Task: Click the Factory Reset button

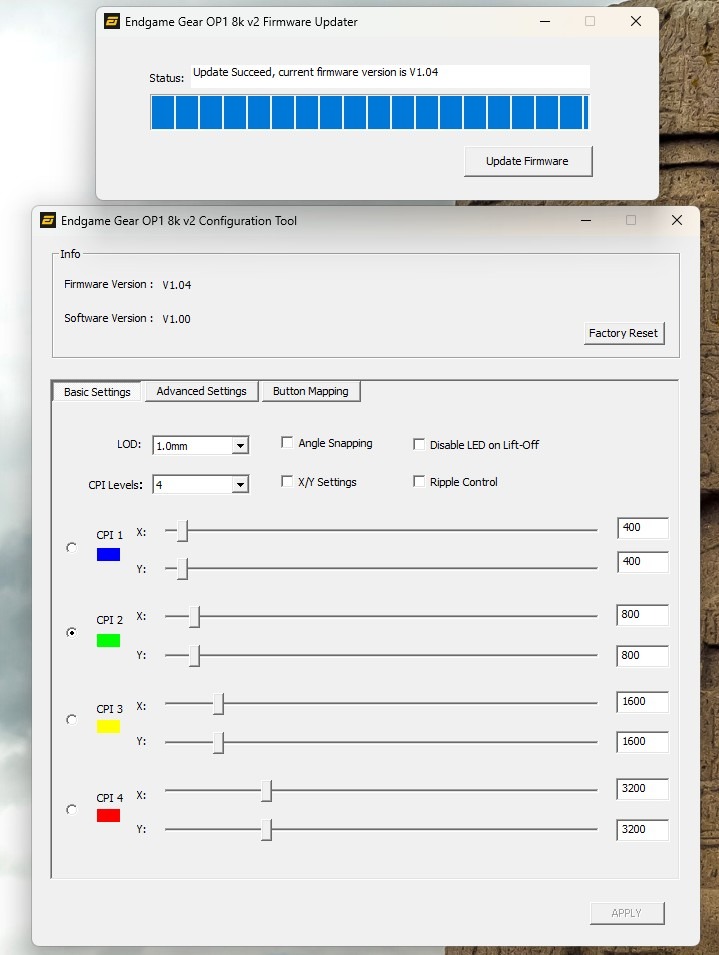Action: (623, 333)
